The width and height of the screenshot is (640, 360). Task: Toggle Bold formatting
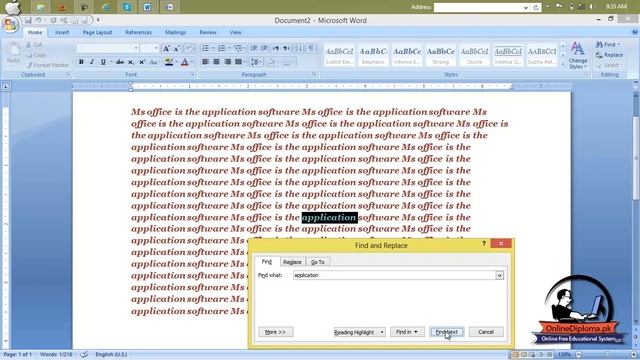pos(81,62)
